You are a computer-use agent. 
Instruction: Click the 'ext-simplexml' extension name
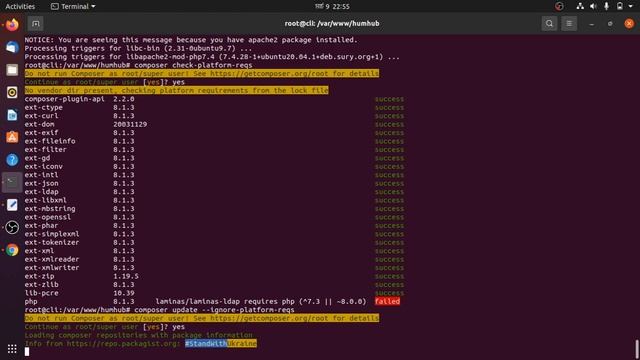52,234
